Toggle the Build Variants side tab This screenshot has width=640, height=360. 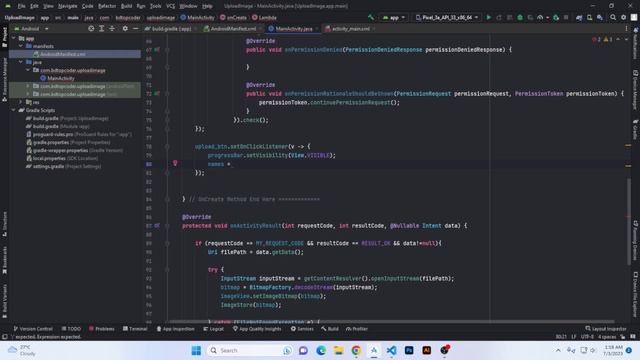4,301
